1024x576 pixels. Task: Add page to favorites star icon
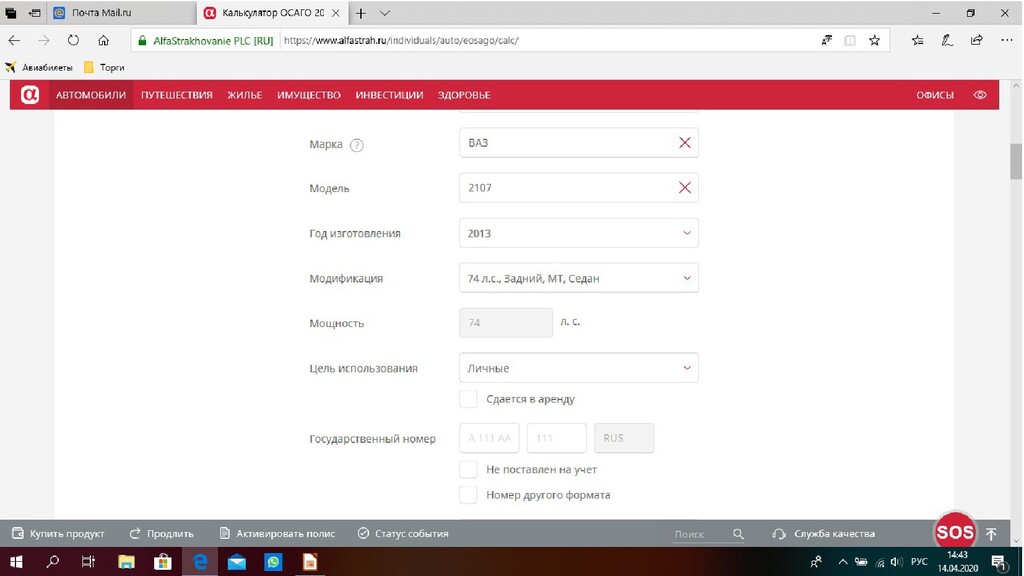(x=874, y=40)
